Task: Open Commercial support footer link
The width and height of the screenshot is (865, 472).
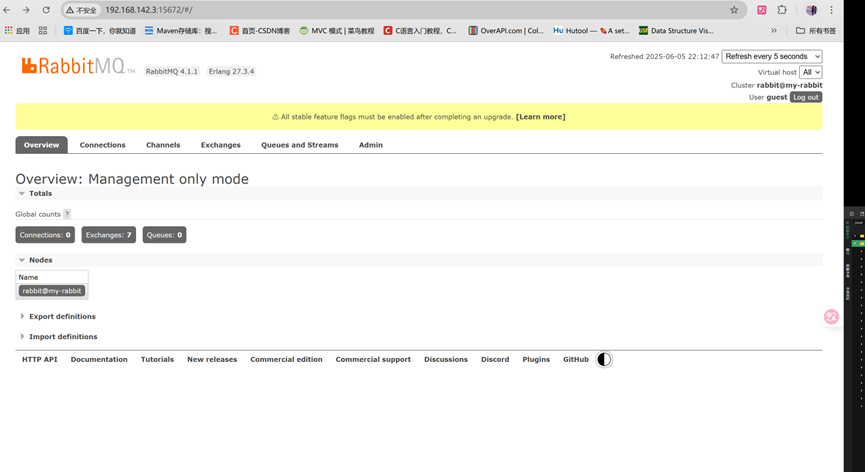Action: (x=373, y=360)
